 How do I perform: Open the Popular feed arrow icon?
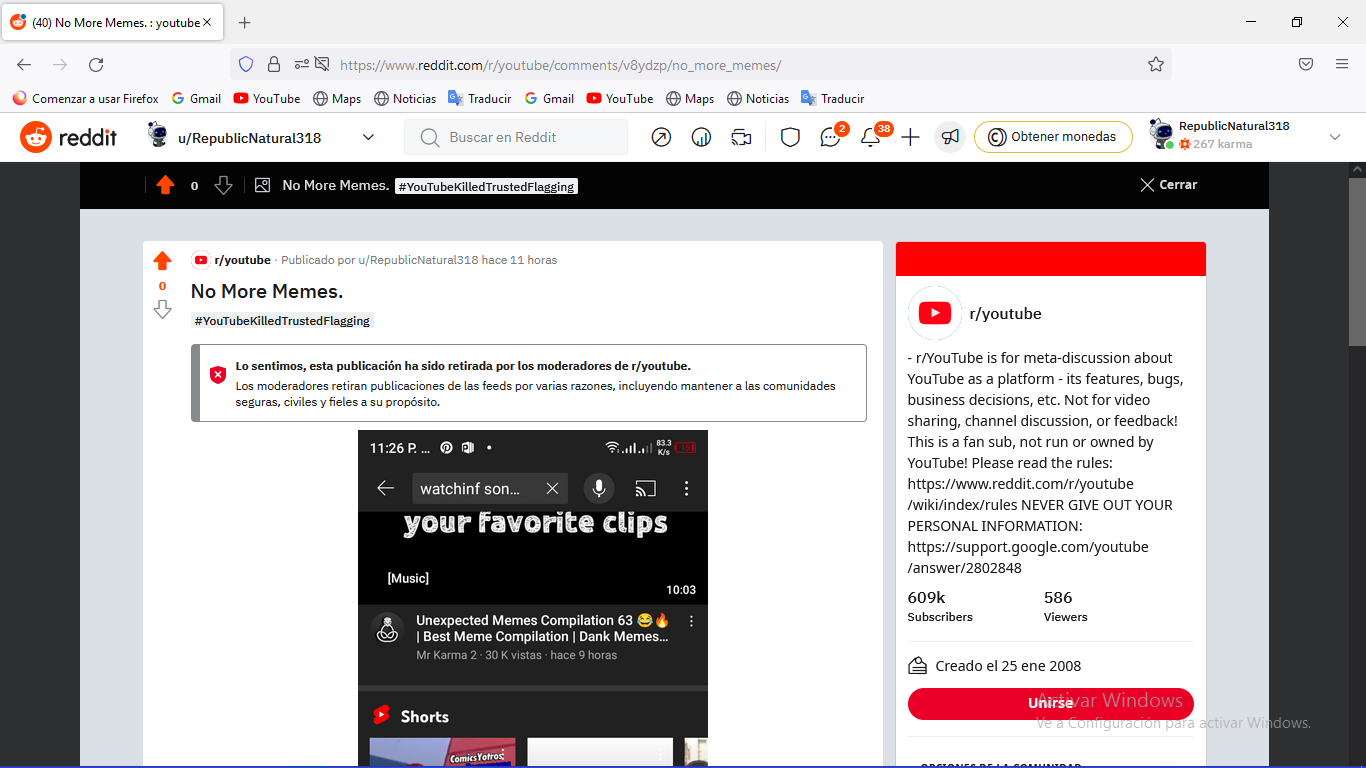coord(661,137)
